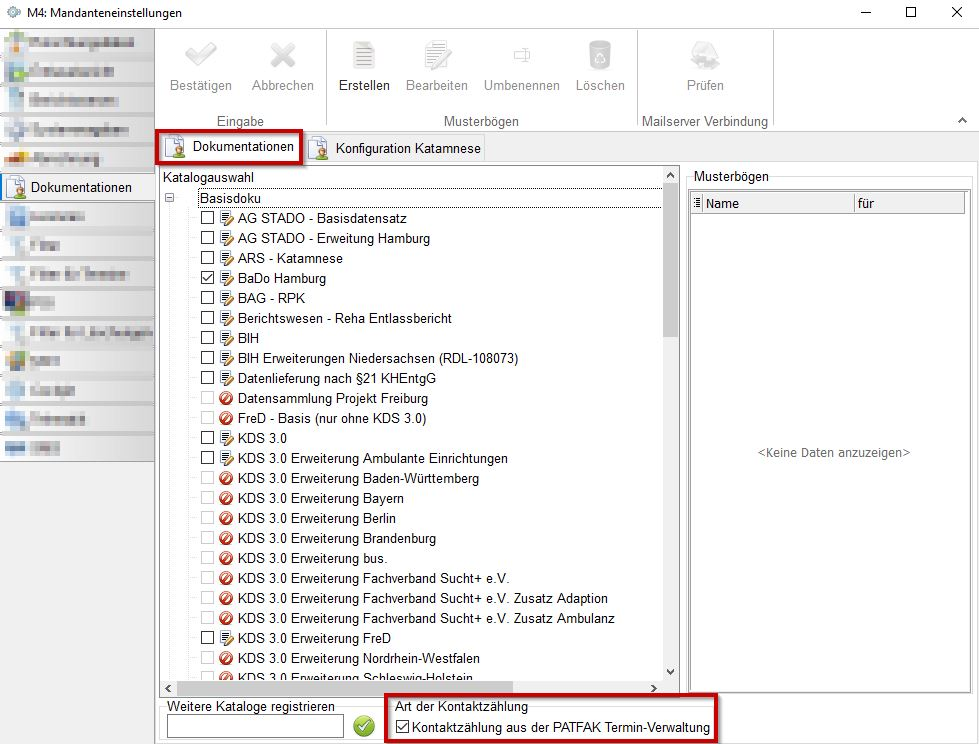Click the Abbrechen X icon

283,56
